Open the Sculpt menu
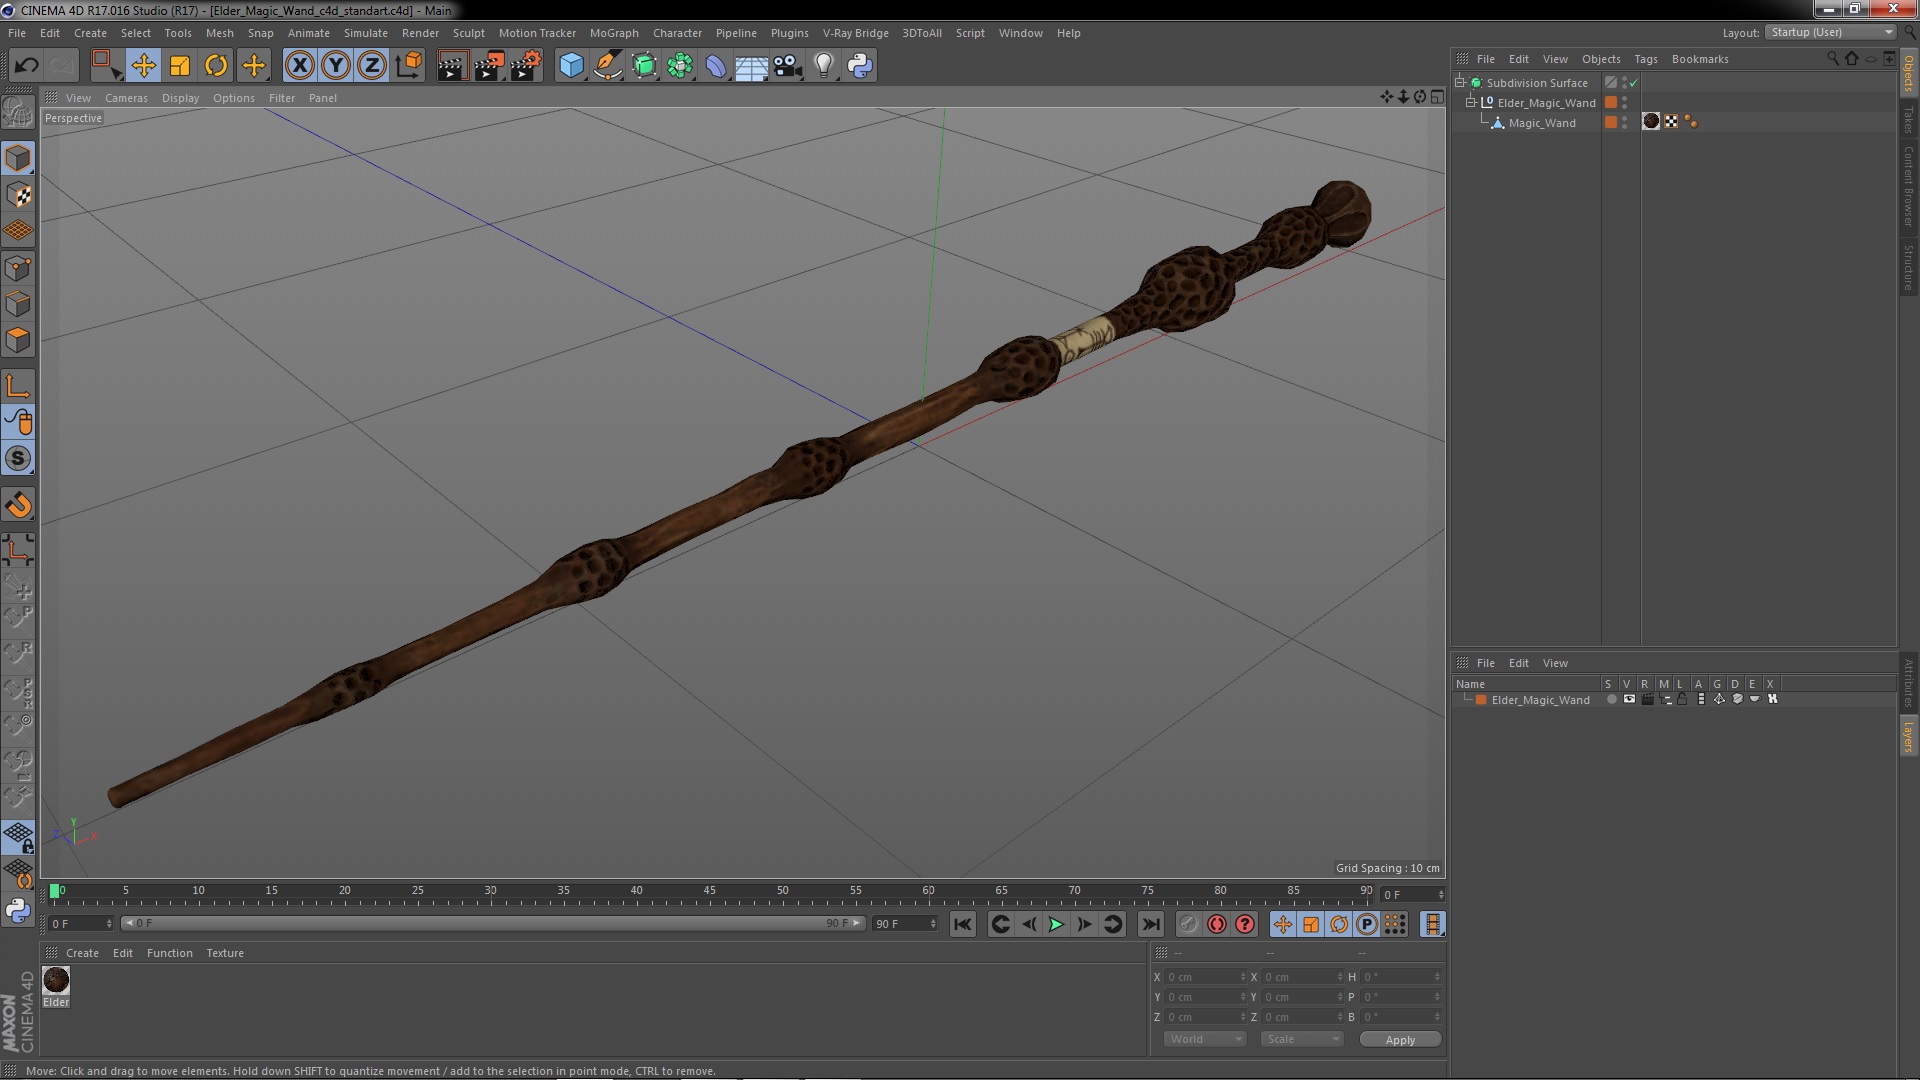 pyautogui.click(x=468, y=33)
